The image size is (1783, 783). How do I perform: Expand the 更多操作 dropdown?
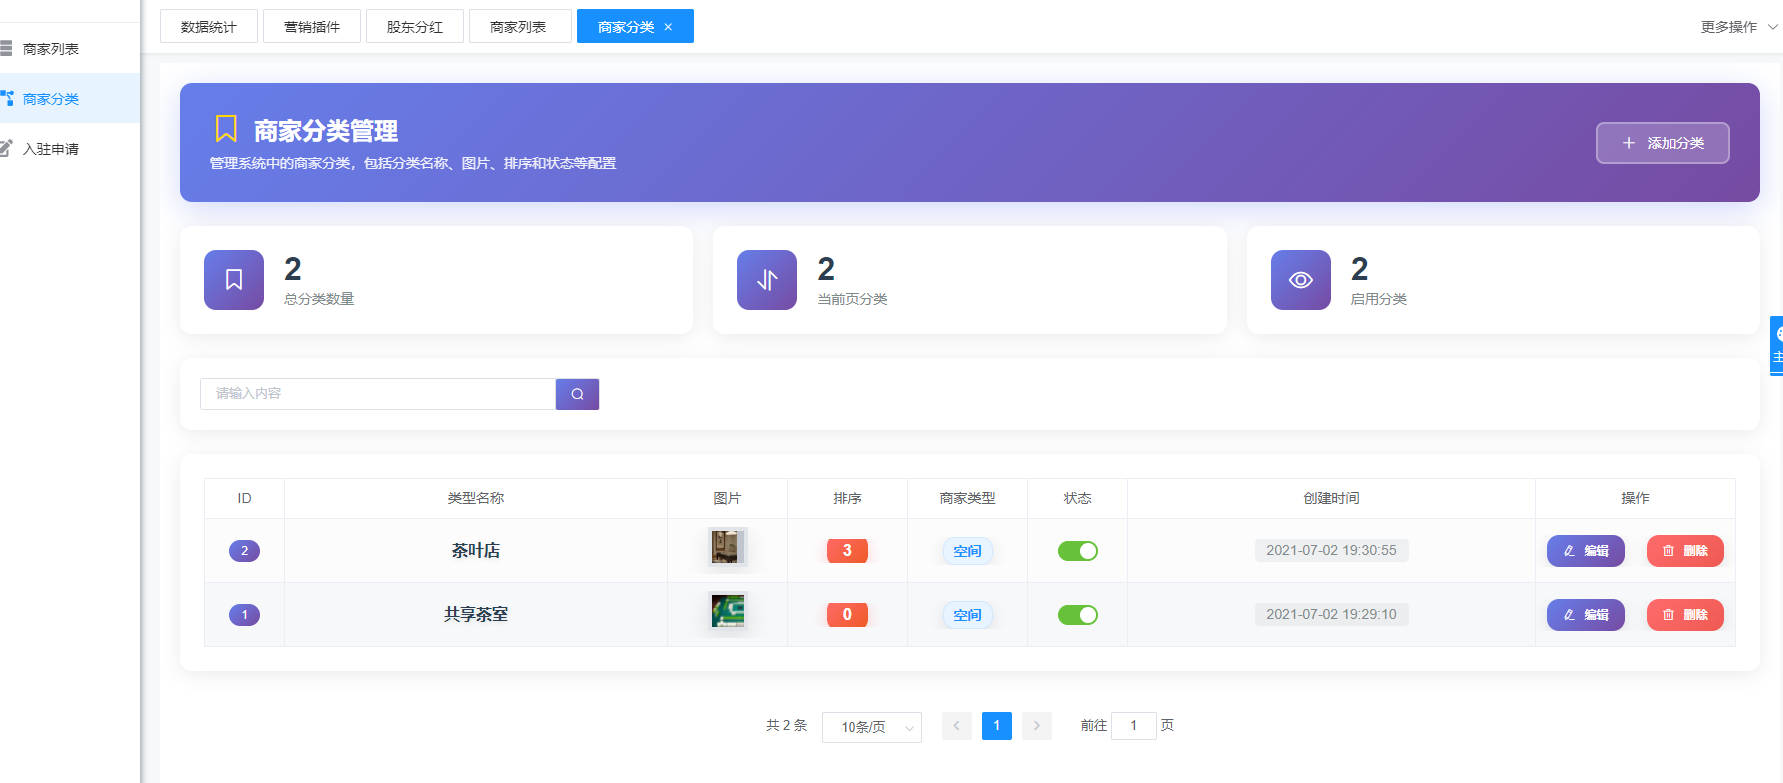pos(1737,27)
